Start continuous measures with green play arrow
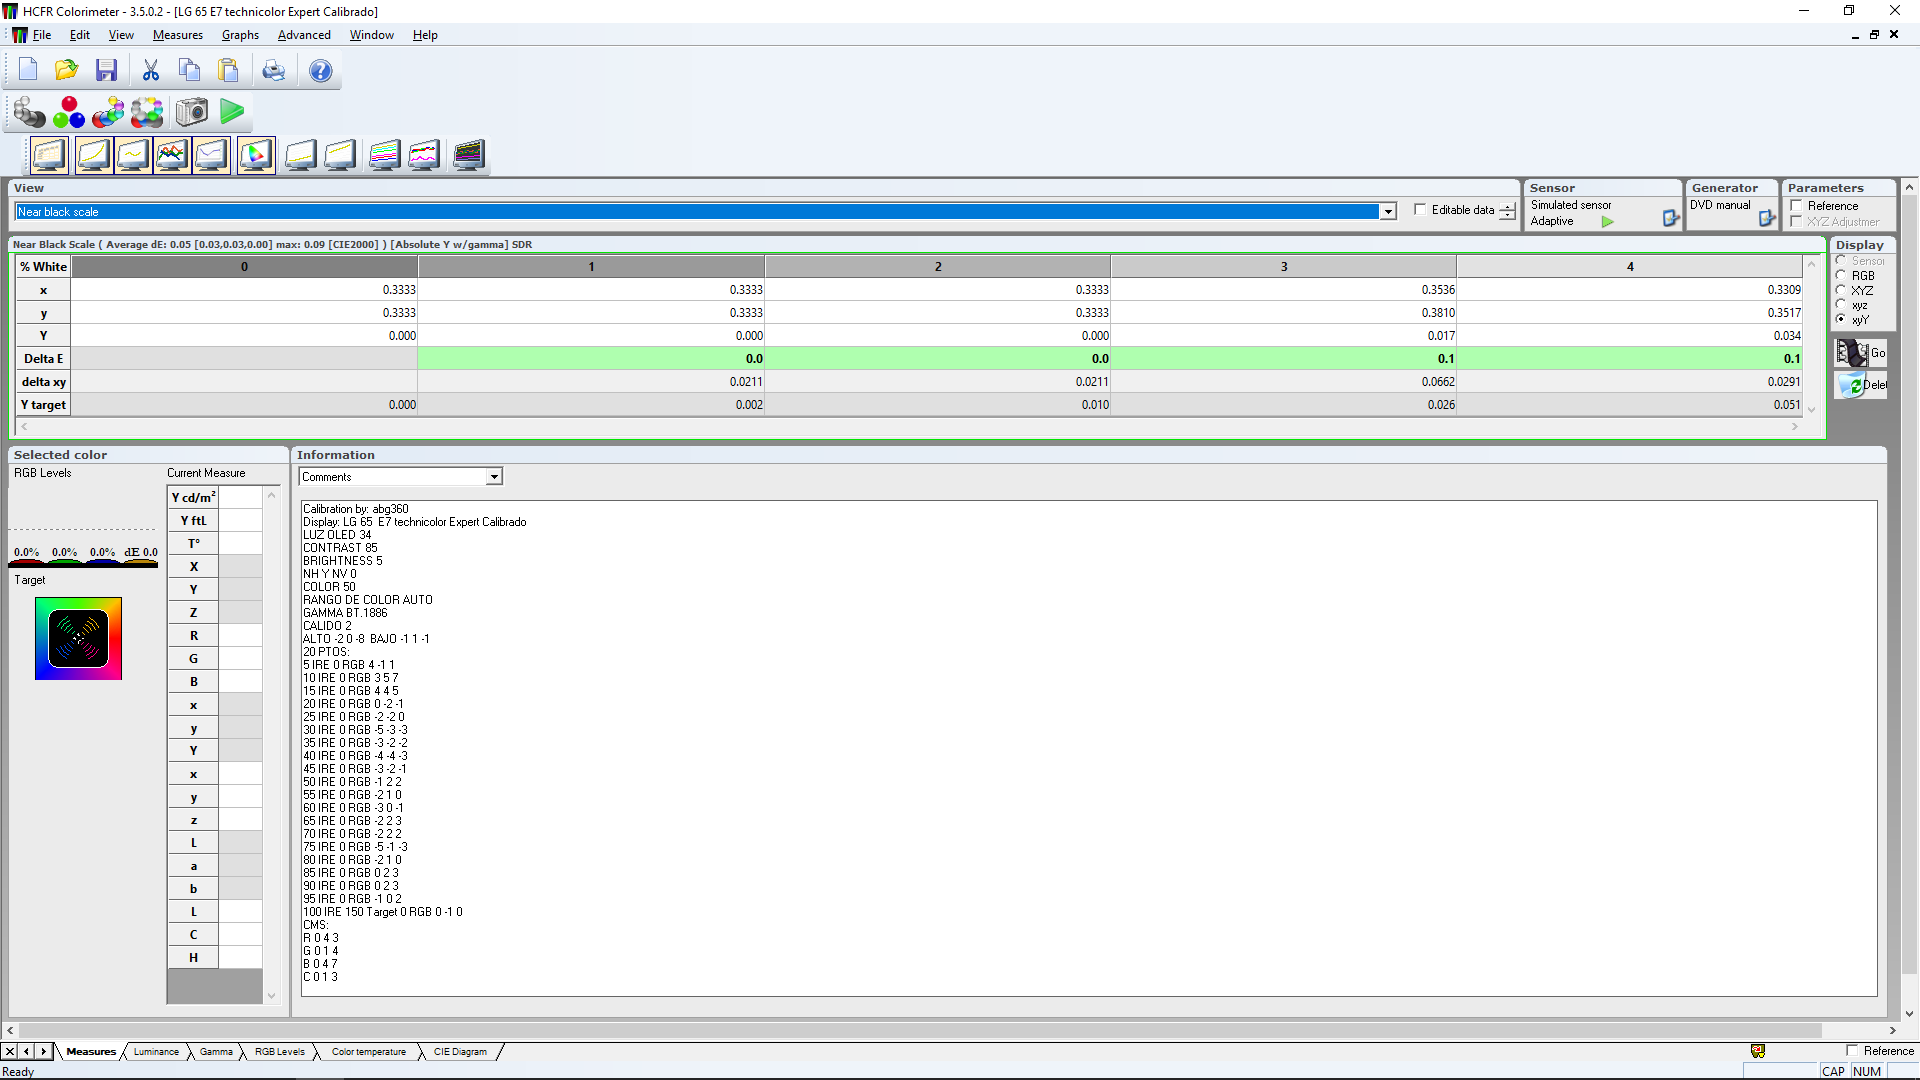 click(x=232, y=112)
